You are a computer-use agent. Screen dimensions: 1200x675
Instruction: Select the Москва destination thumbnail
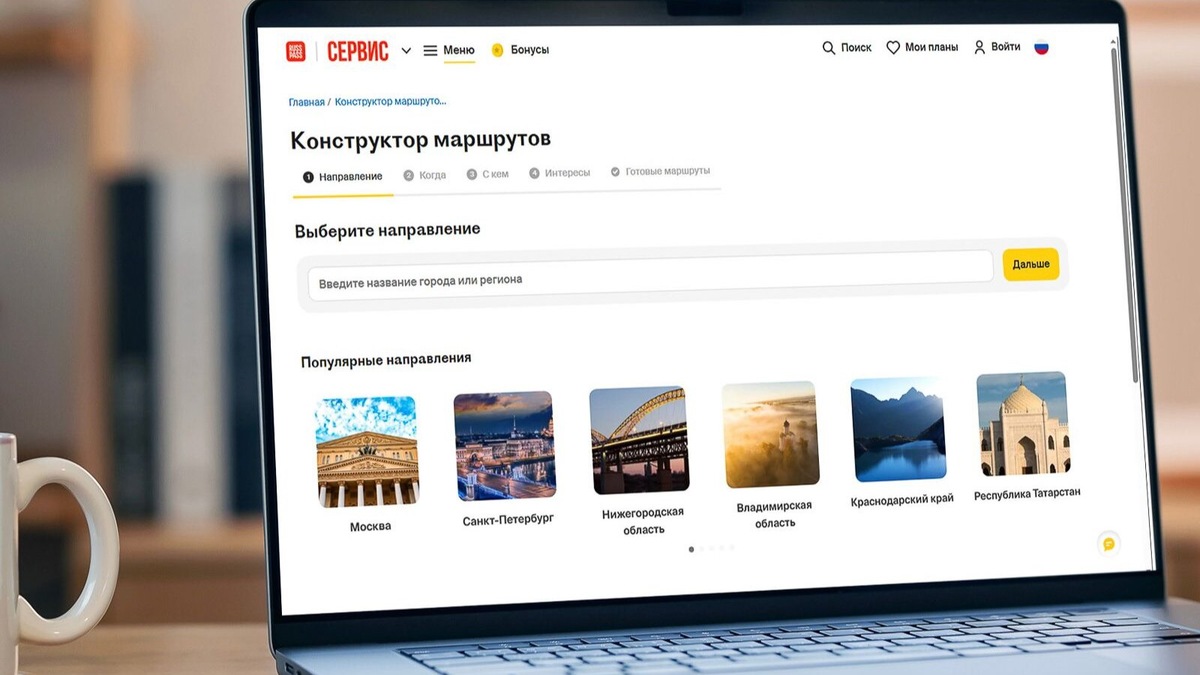(368, 450)
